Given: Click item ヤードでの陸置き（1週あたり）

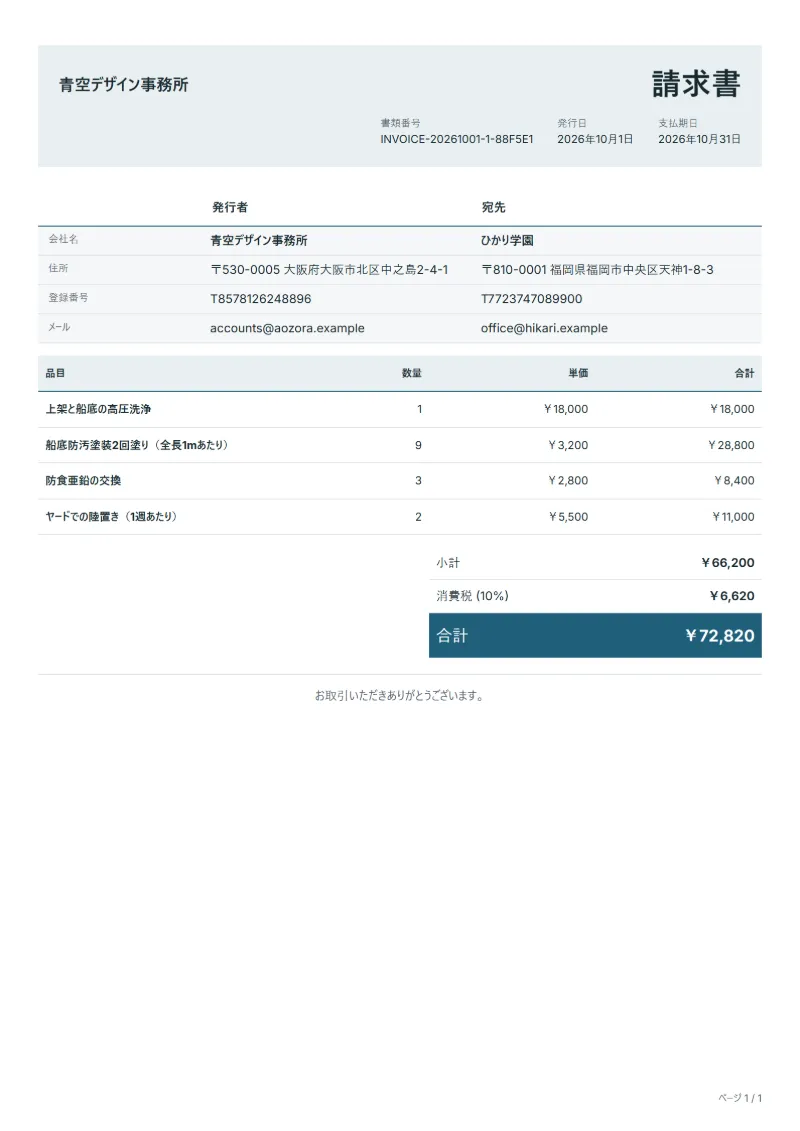Looking at the screenshot, I should tap(111, 516).
